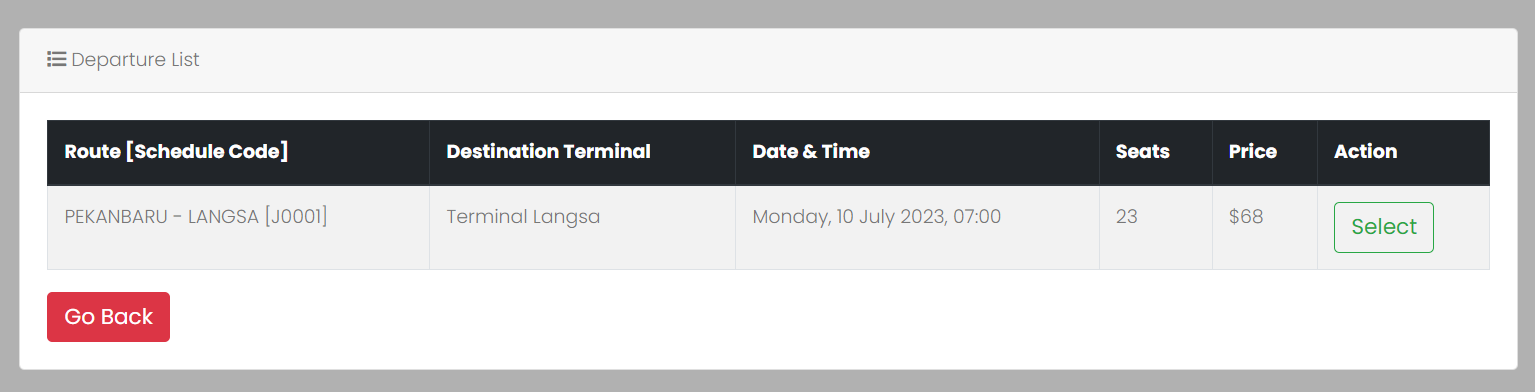Click the Terminal Langsa cell
This screenshot has width=1535, height=392.
point(583,228)
